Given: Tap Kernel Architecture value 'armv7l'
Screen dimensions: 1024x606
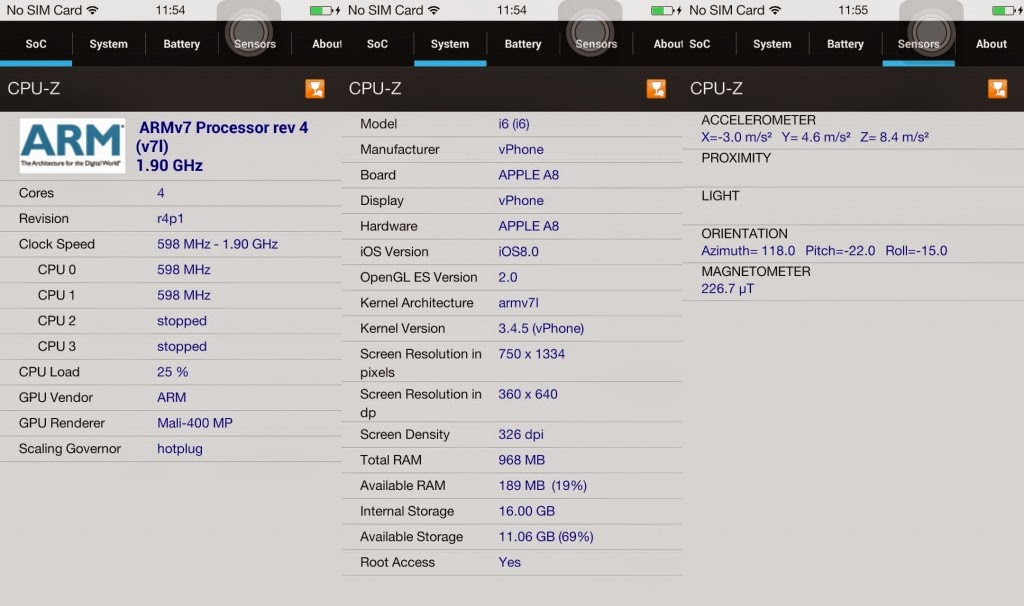Looking at the screenshot, I should [519, 303].
